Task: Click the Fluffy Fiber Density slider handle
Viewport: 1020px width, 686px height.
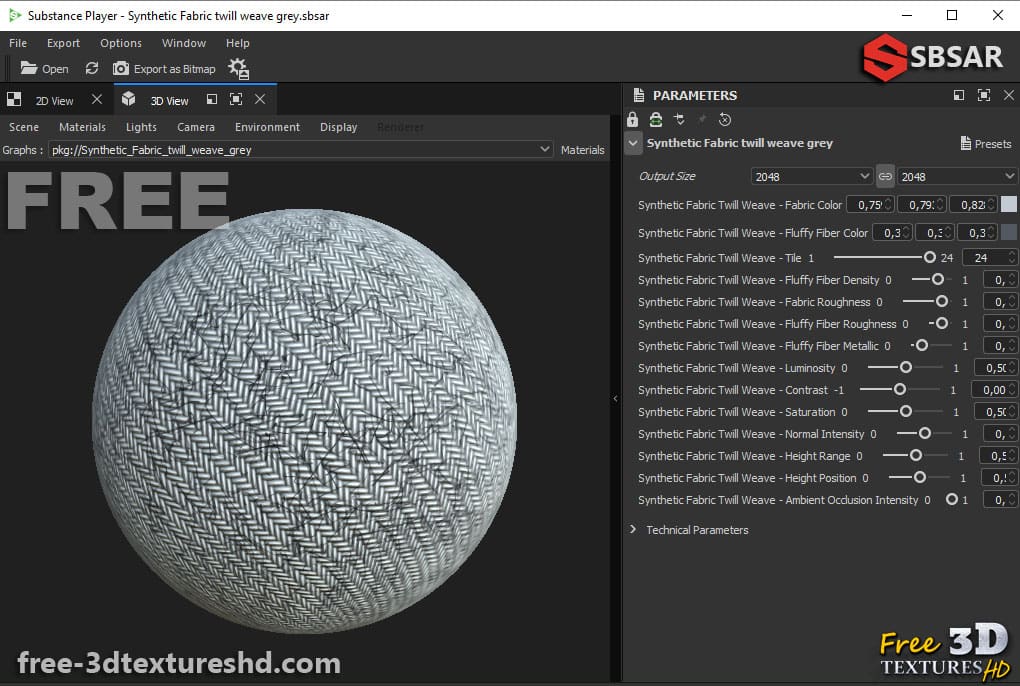Action: point(937,279)
